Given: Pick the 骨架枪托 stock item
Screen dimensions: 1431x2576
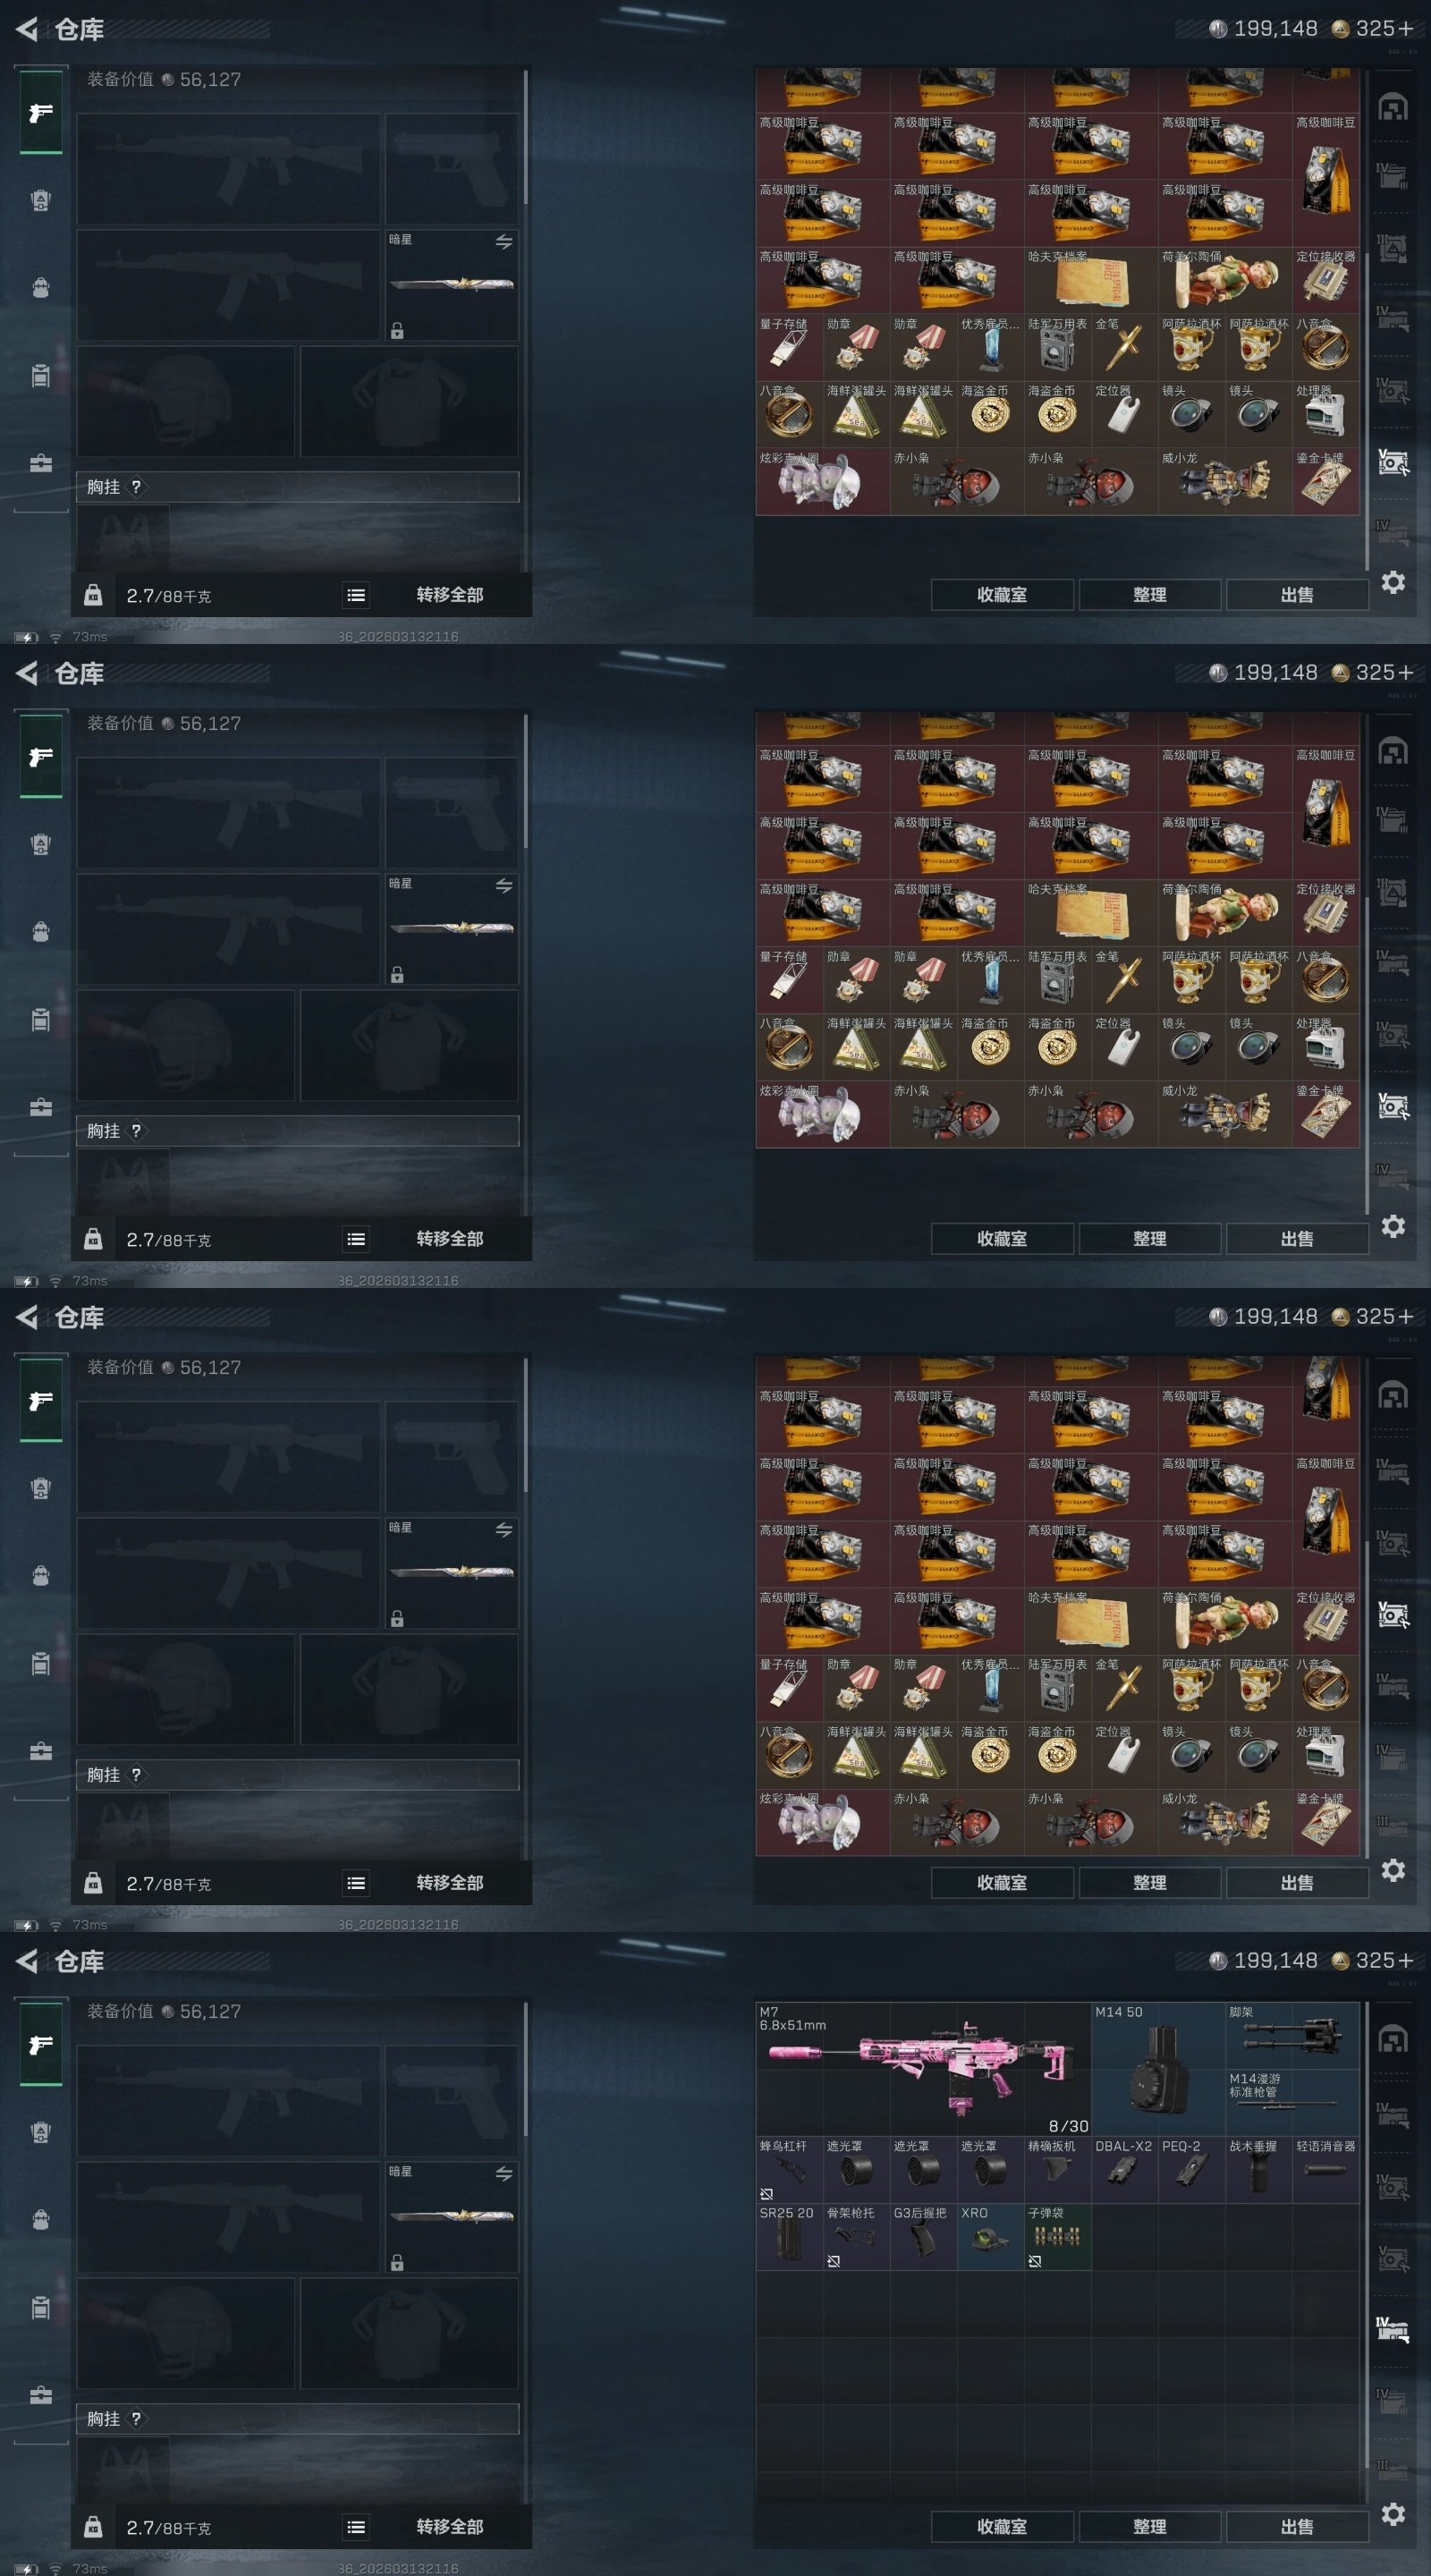Looking at the screenshot, I should (x=857, y=2236).
